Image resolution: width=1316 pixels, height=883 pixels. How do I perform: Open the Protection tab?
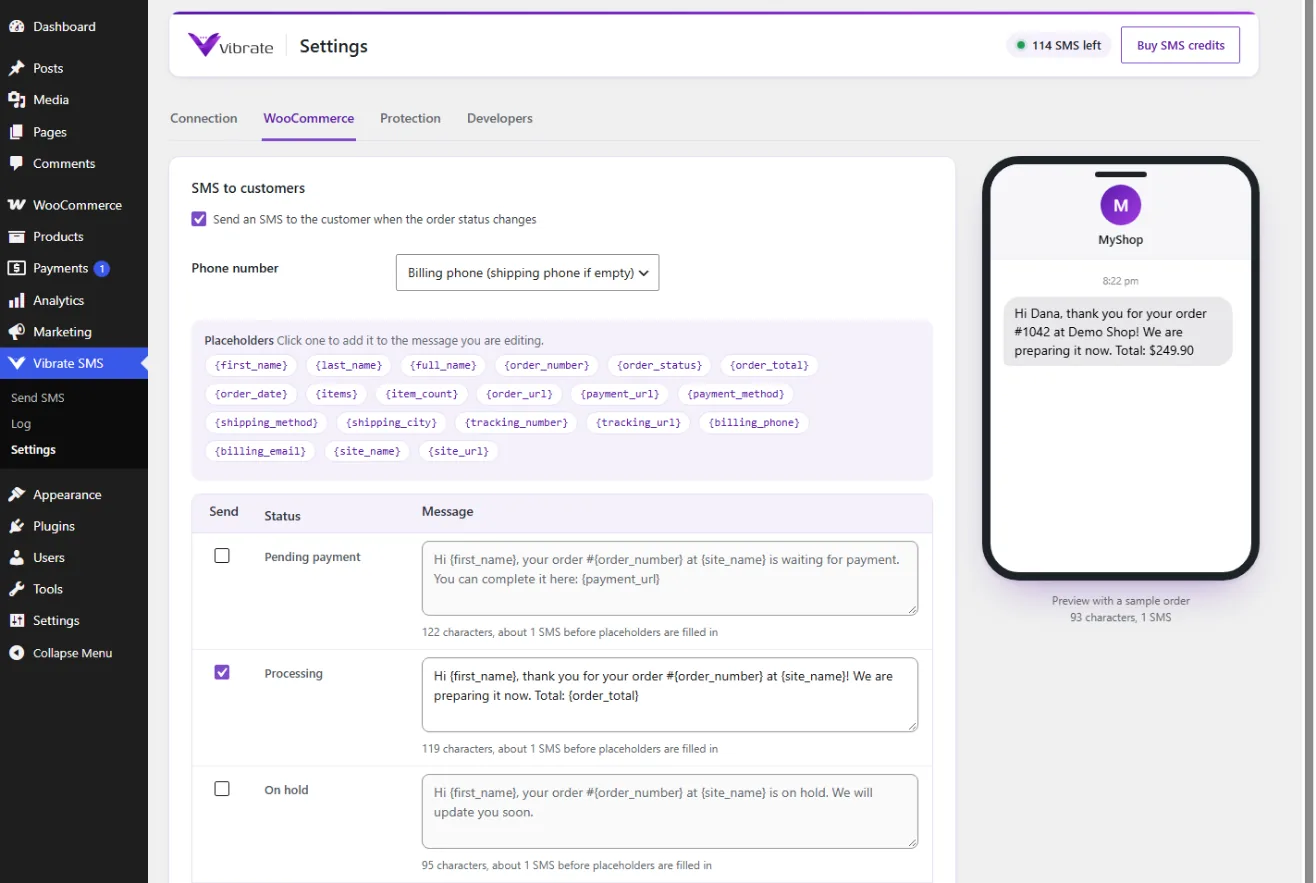(x=410, y=118)
